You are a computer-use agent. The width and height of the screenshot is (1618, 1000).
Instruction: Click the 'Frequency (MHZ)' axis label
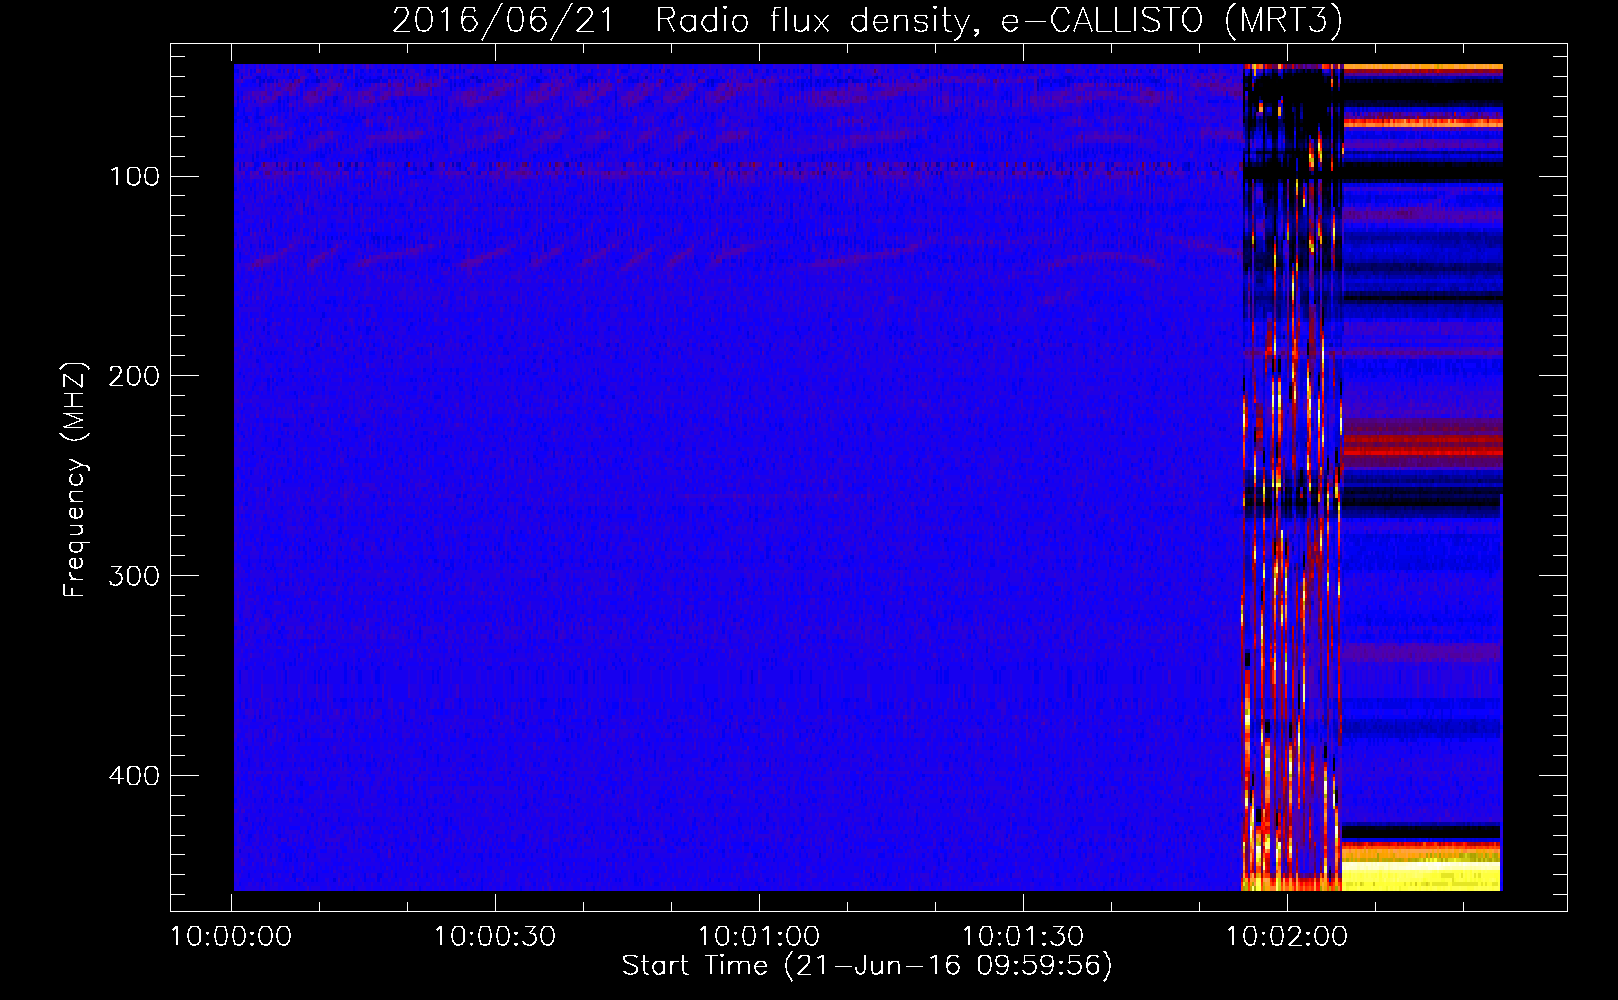click(x=75, y=480)
